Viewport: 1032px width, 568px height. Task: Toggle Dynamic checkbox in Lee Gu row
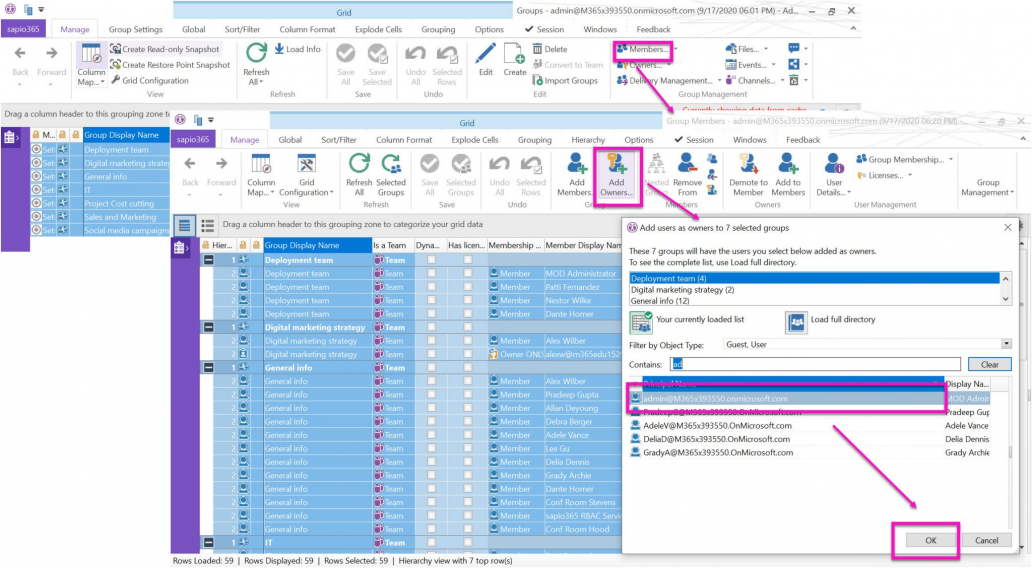coord(431,448)
